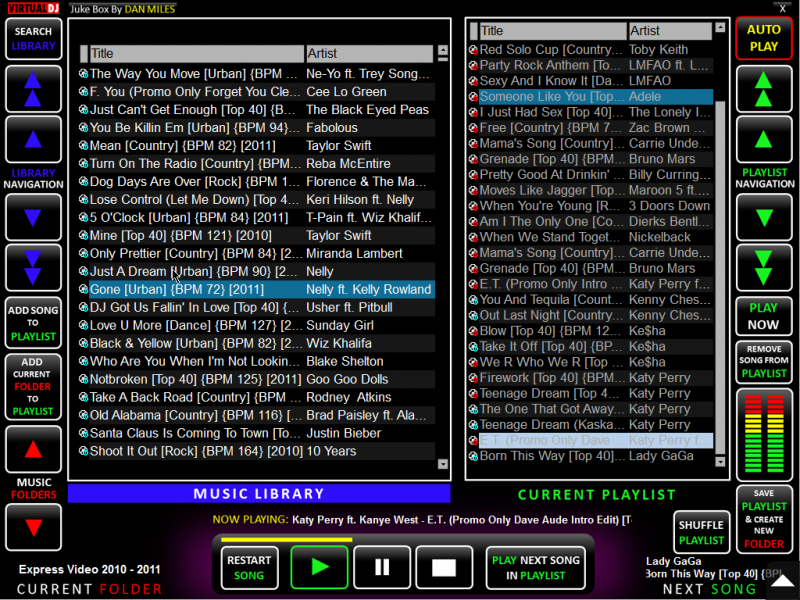
Task: Click the VirtualDJ logo
Action: point(34,8)
